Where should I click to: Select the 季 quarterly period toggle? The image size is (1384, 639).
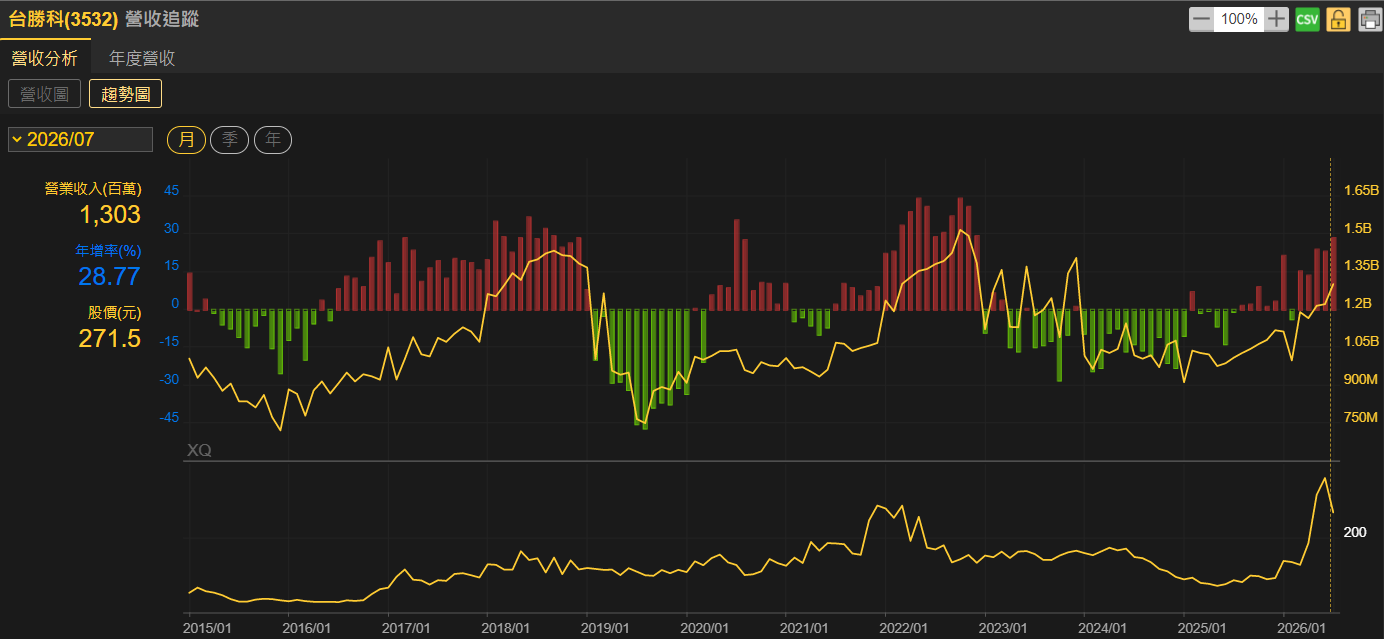point(229,139)
